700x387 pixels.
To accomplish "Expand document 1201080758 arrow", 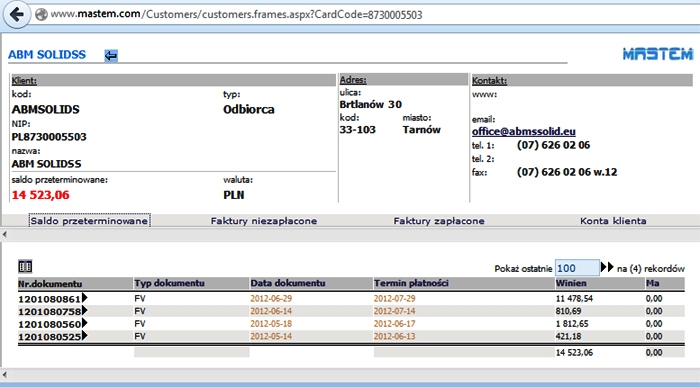I will pos(85,310).
